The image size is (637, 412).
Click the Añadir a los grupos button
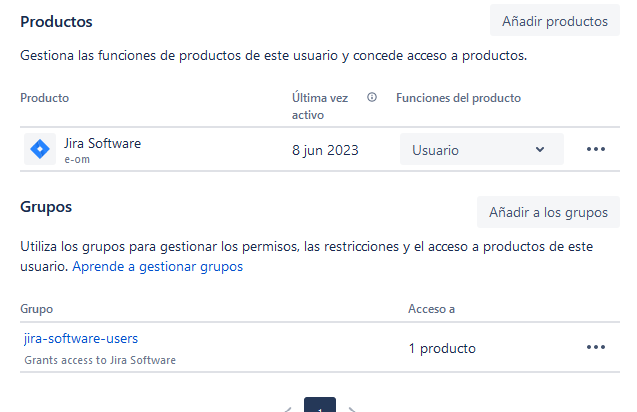tap(548, 212)
